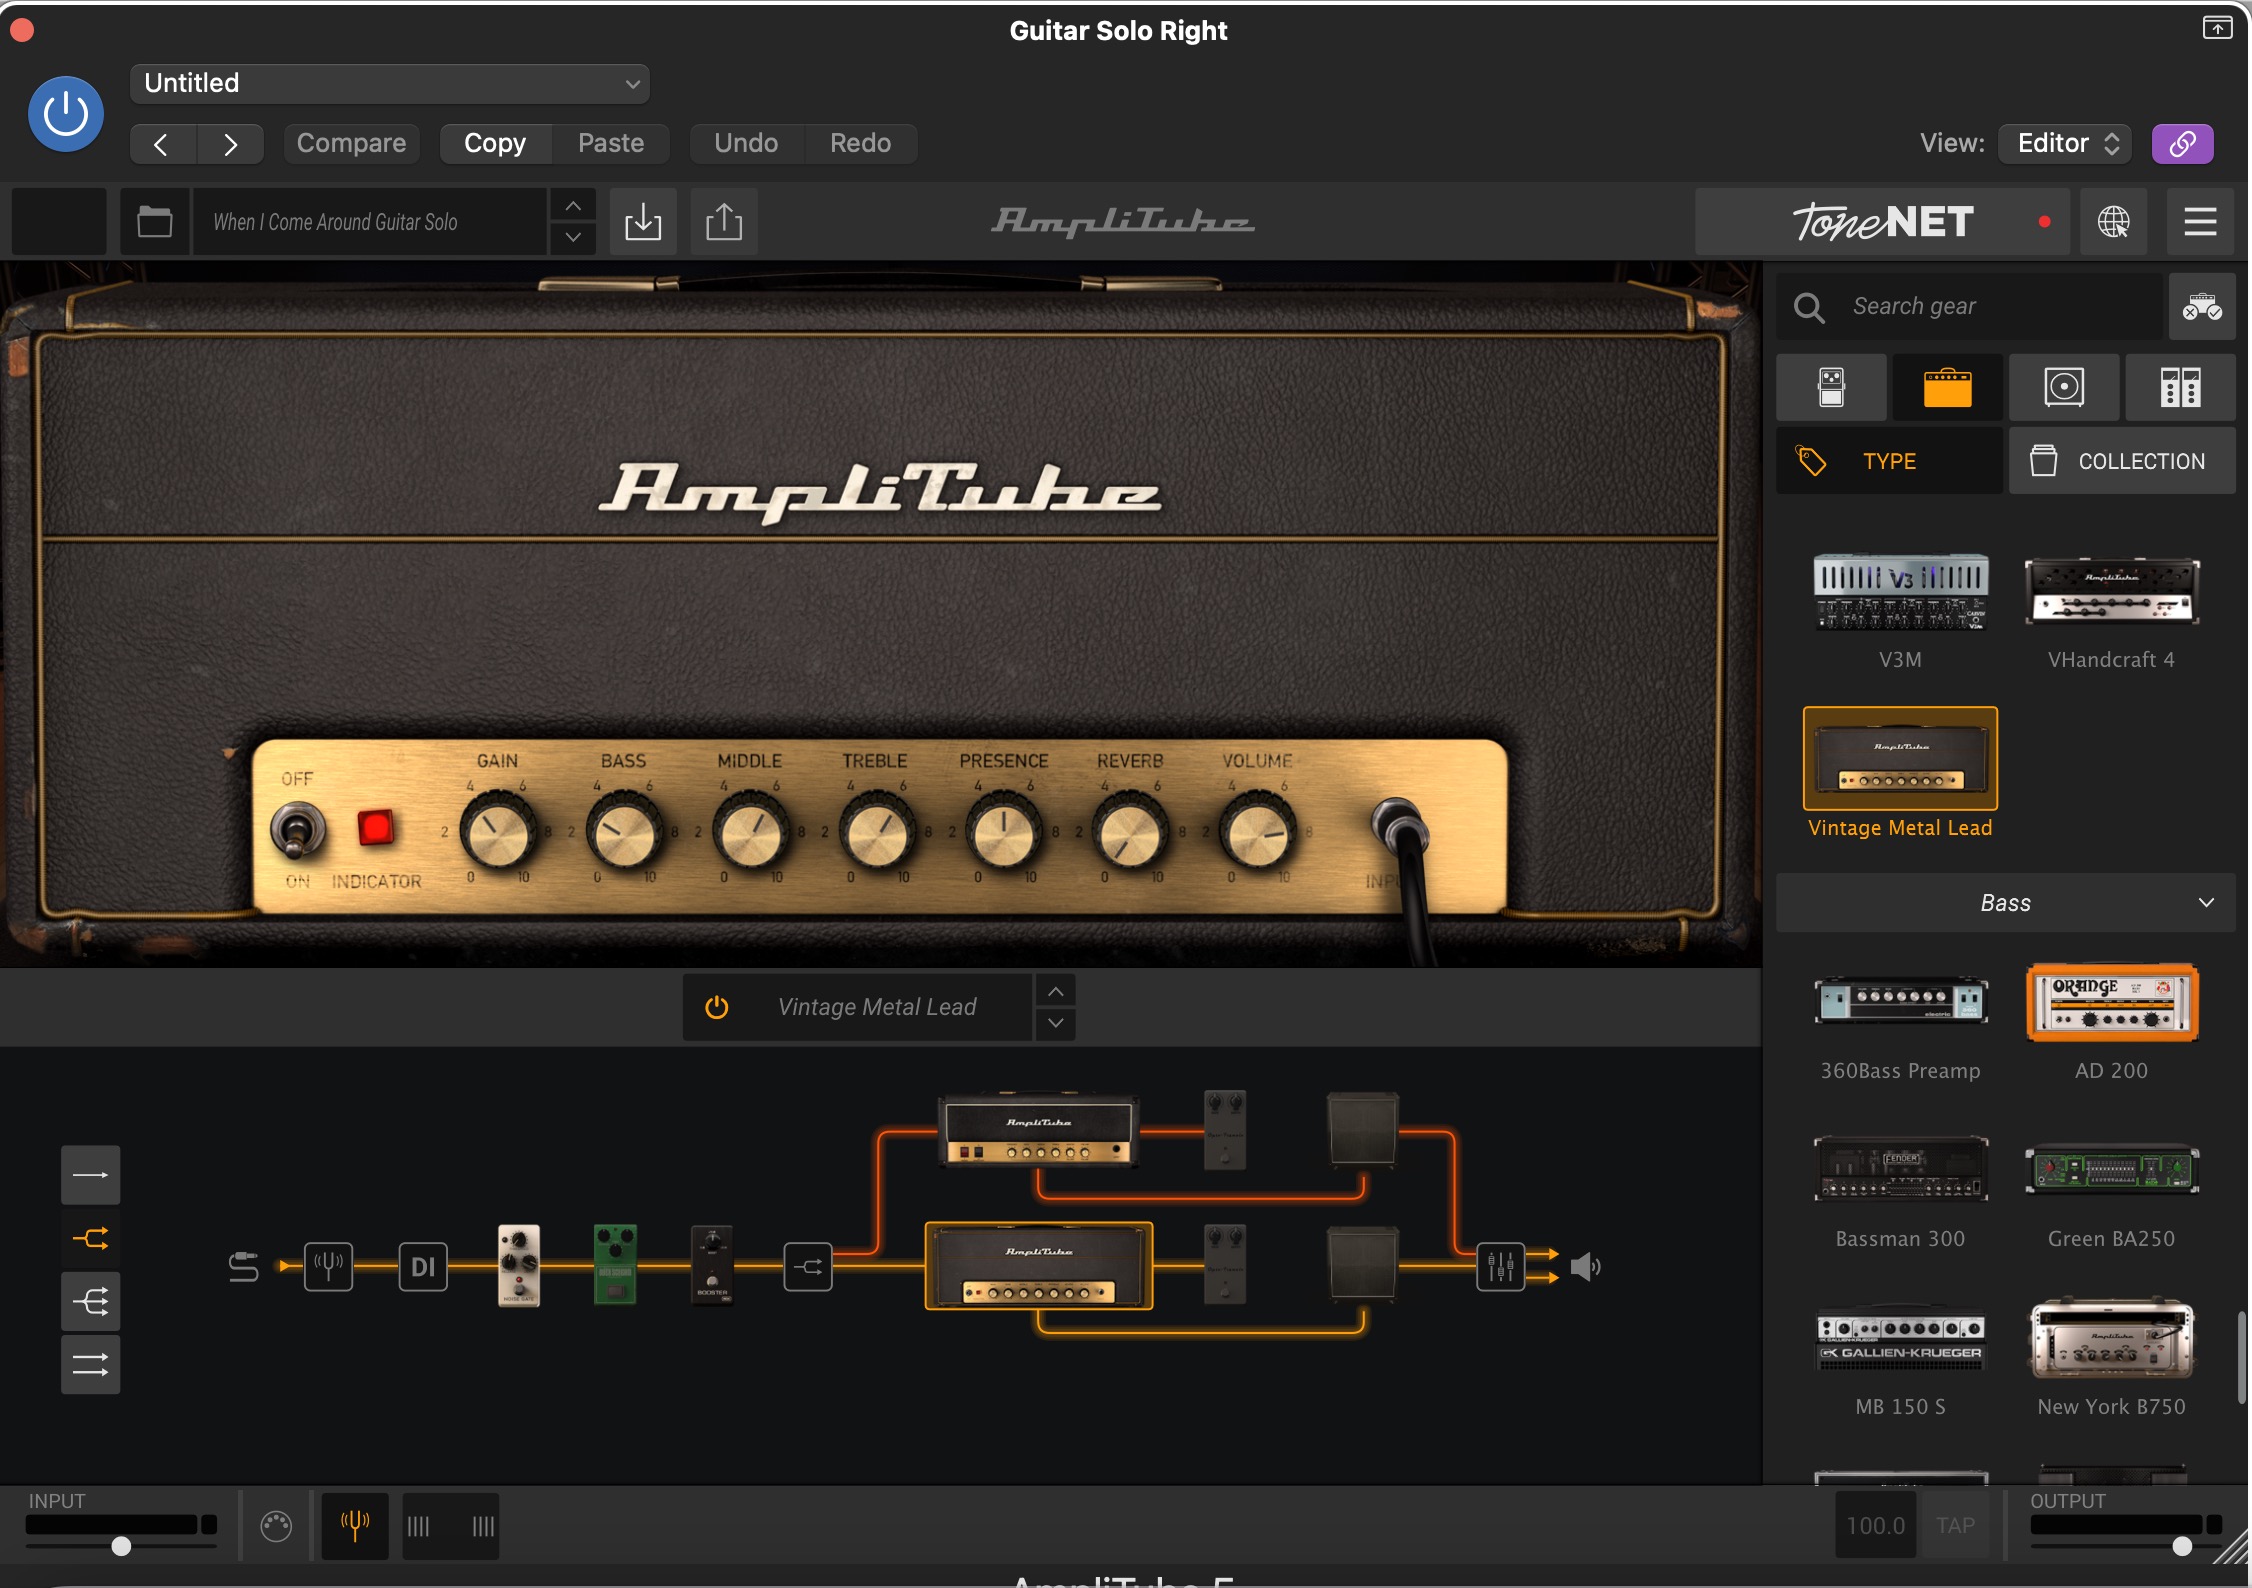Click the Search gear field
Viewport: 2252px width, 1588px height.
1968,307
